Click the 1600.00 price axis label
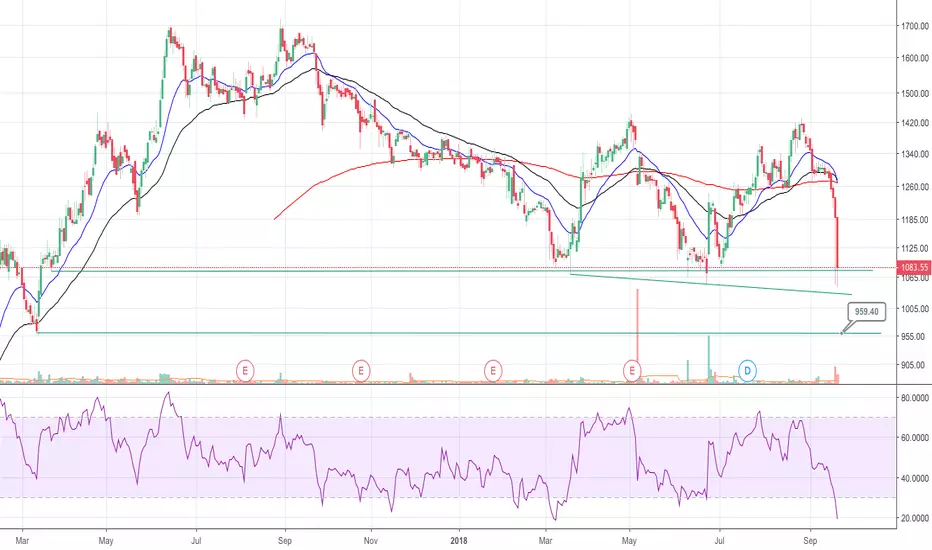Image resolution: width=932 pixels, height=550 pixels. (915, 58)
